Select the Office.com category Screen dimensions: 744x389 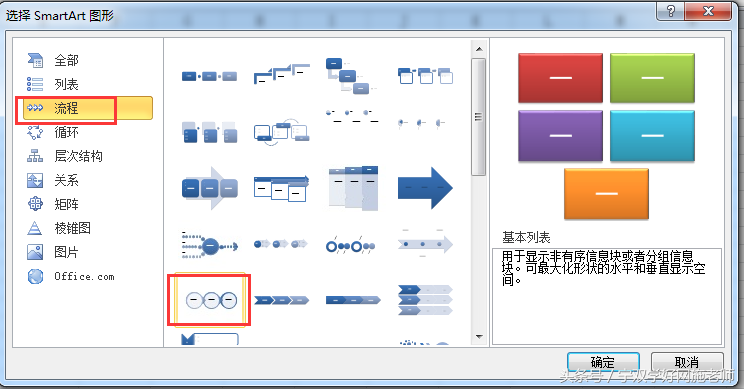point(84,276)
